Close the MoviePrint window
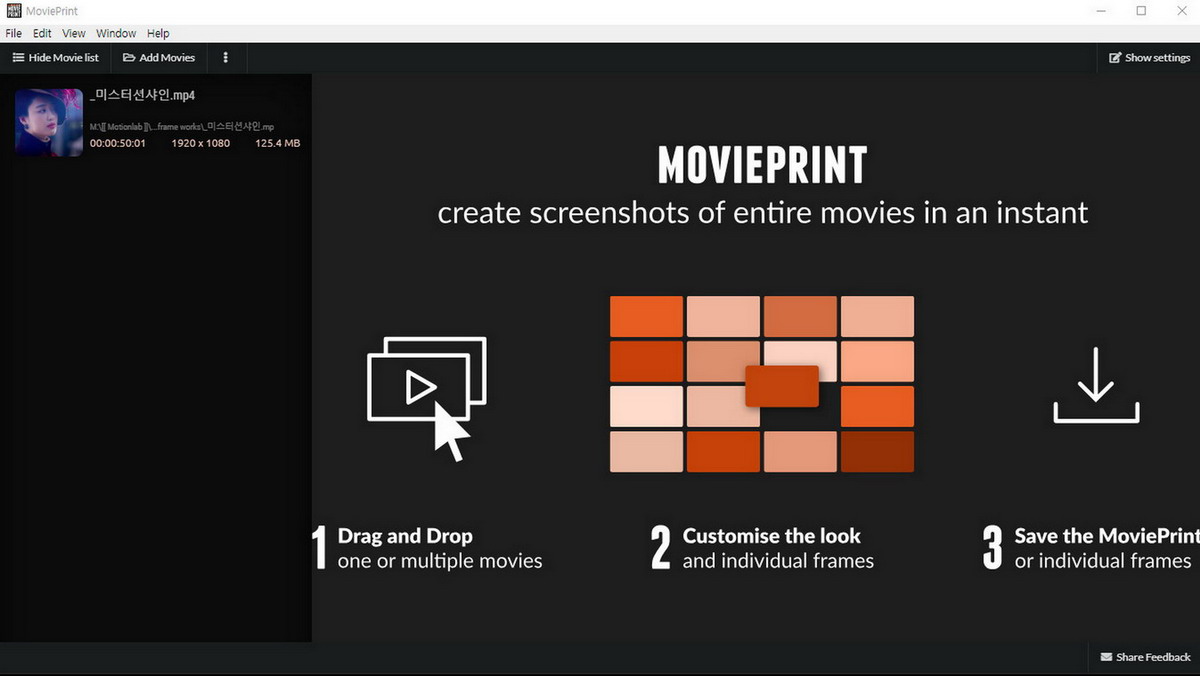The height and width of the screenshot is (676, 1200). 1182,11
